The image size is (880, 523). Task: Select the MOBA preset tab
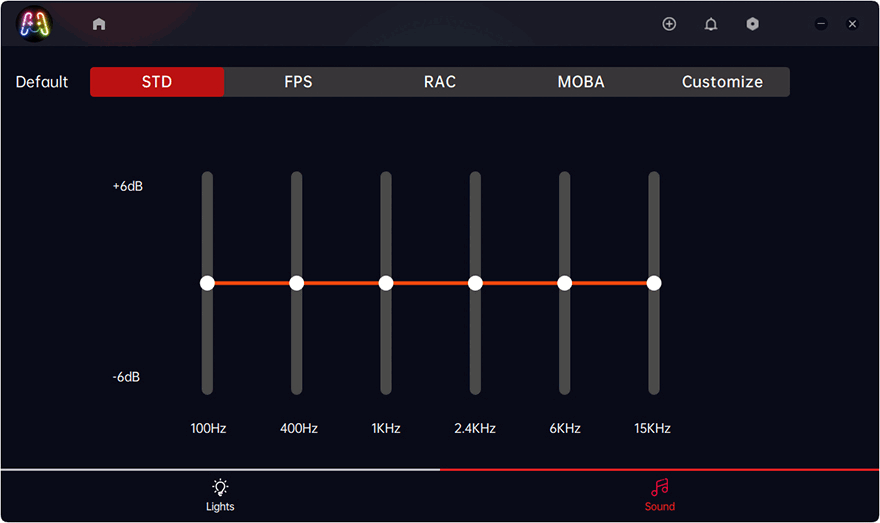581,82
